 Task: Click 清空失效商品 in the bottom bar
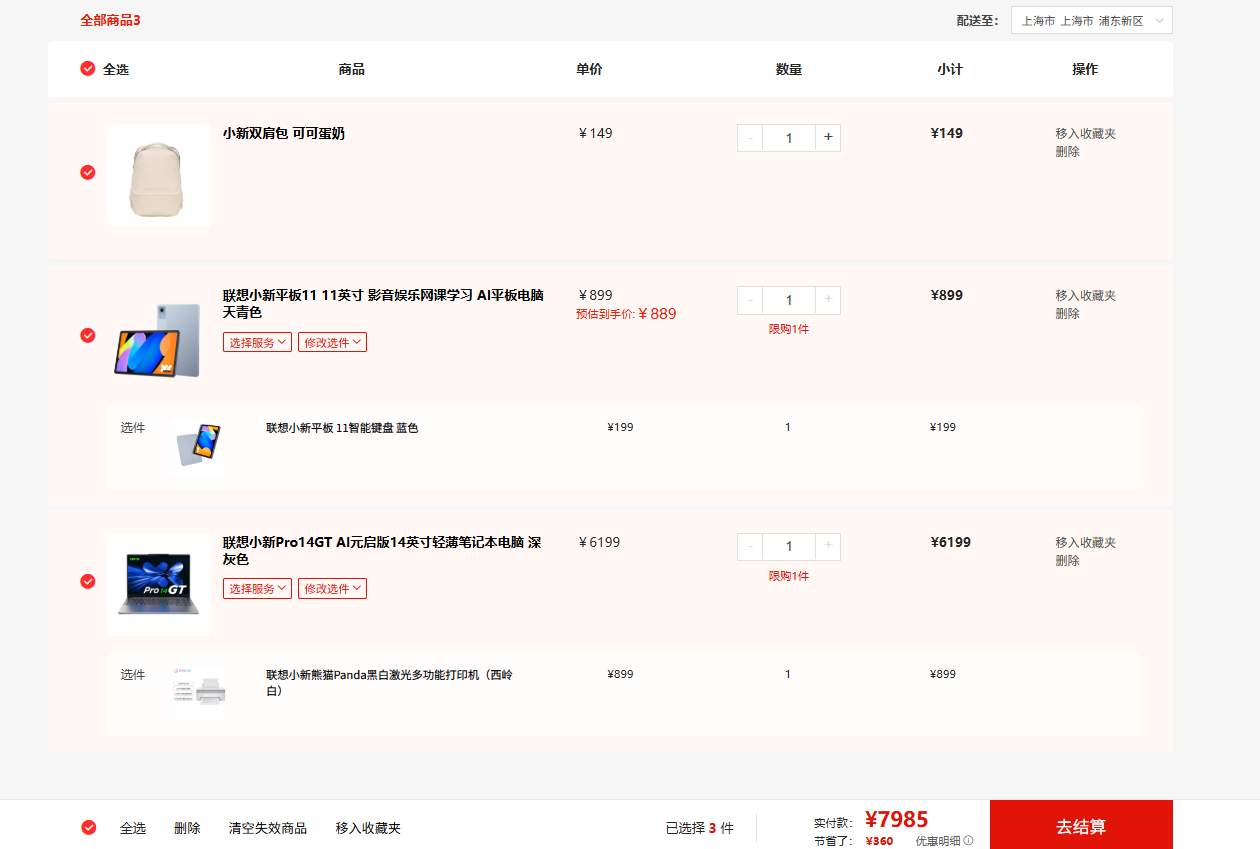[267, 828]
